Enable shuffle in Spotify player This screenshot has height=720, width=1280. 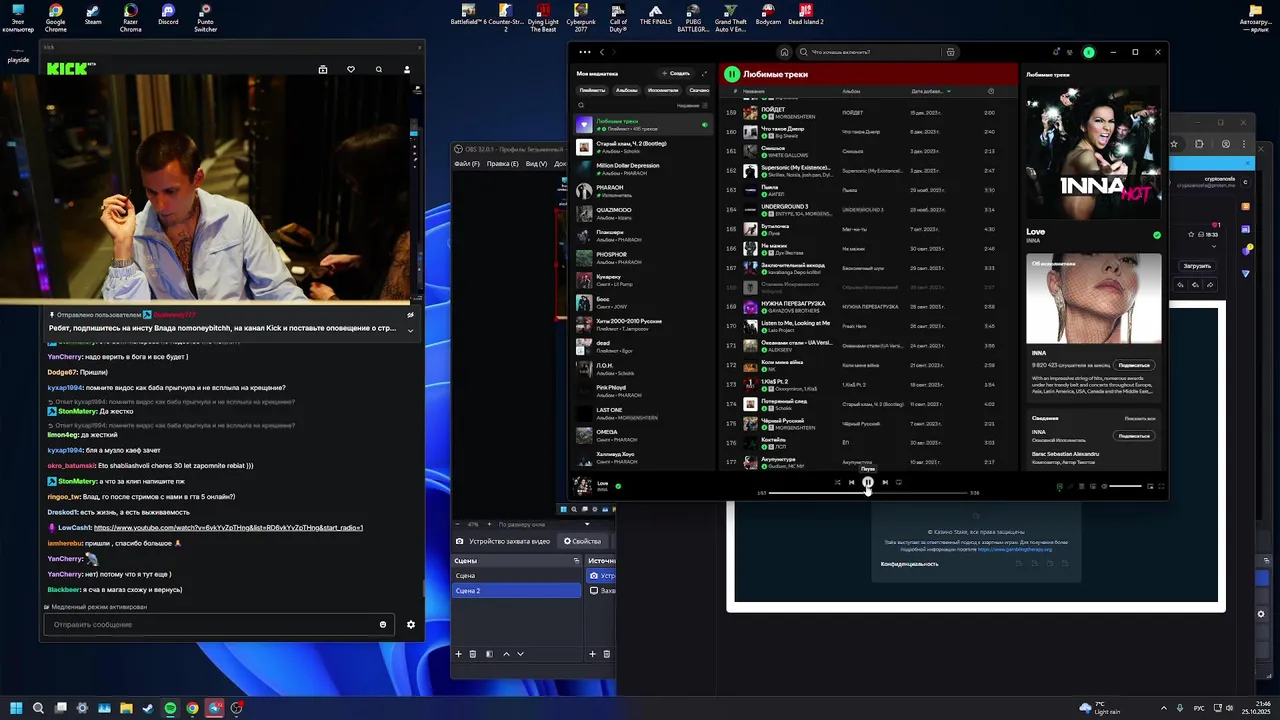point(837,482)
